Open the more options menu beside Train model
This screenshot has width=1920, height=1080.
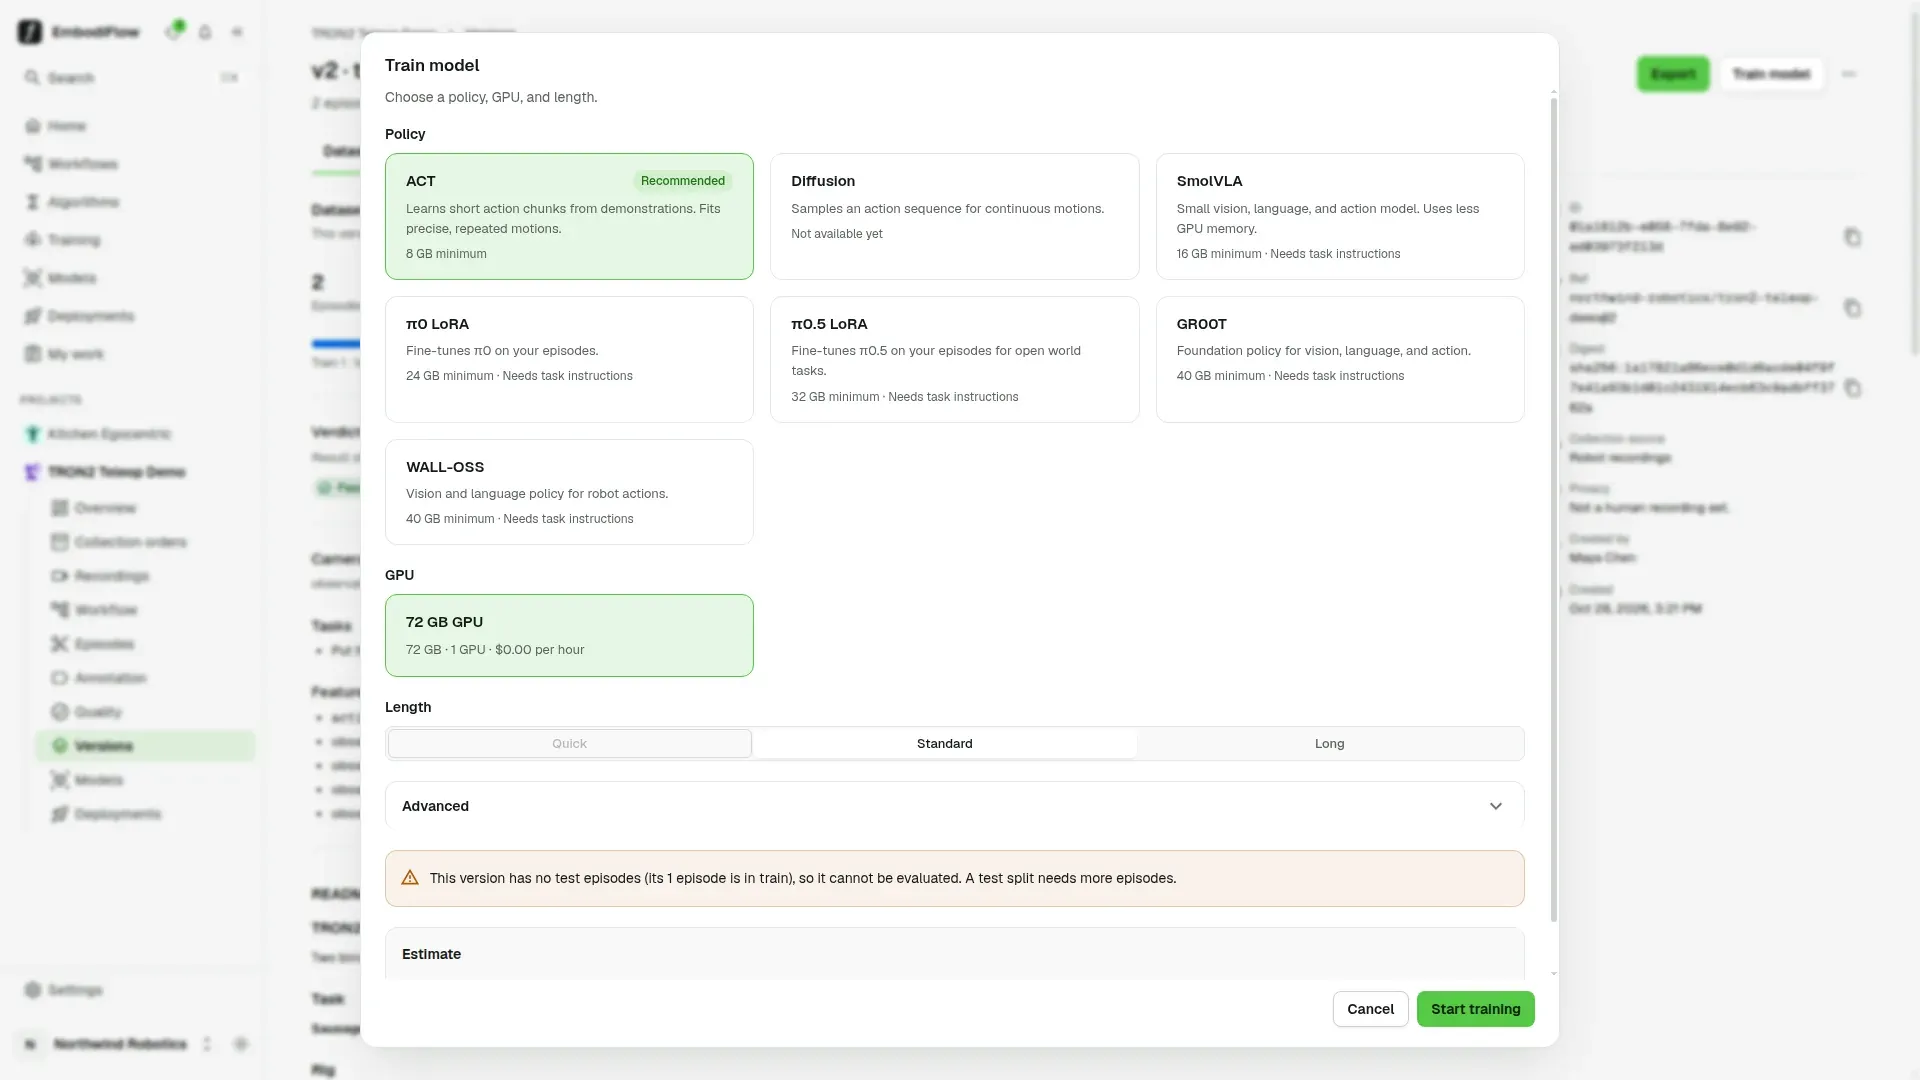tap(1848, 74)
